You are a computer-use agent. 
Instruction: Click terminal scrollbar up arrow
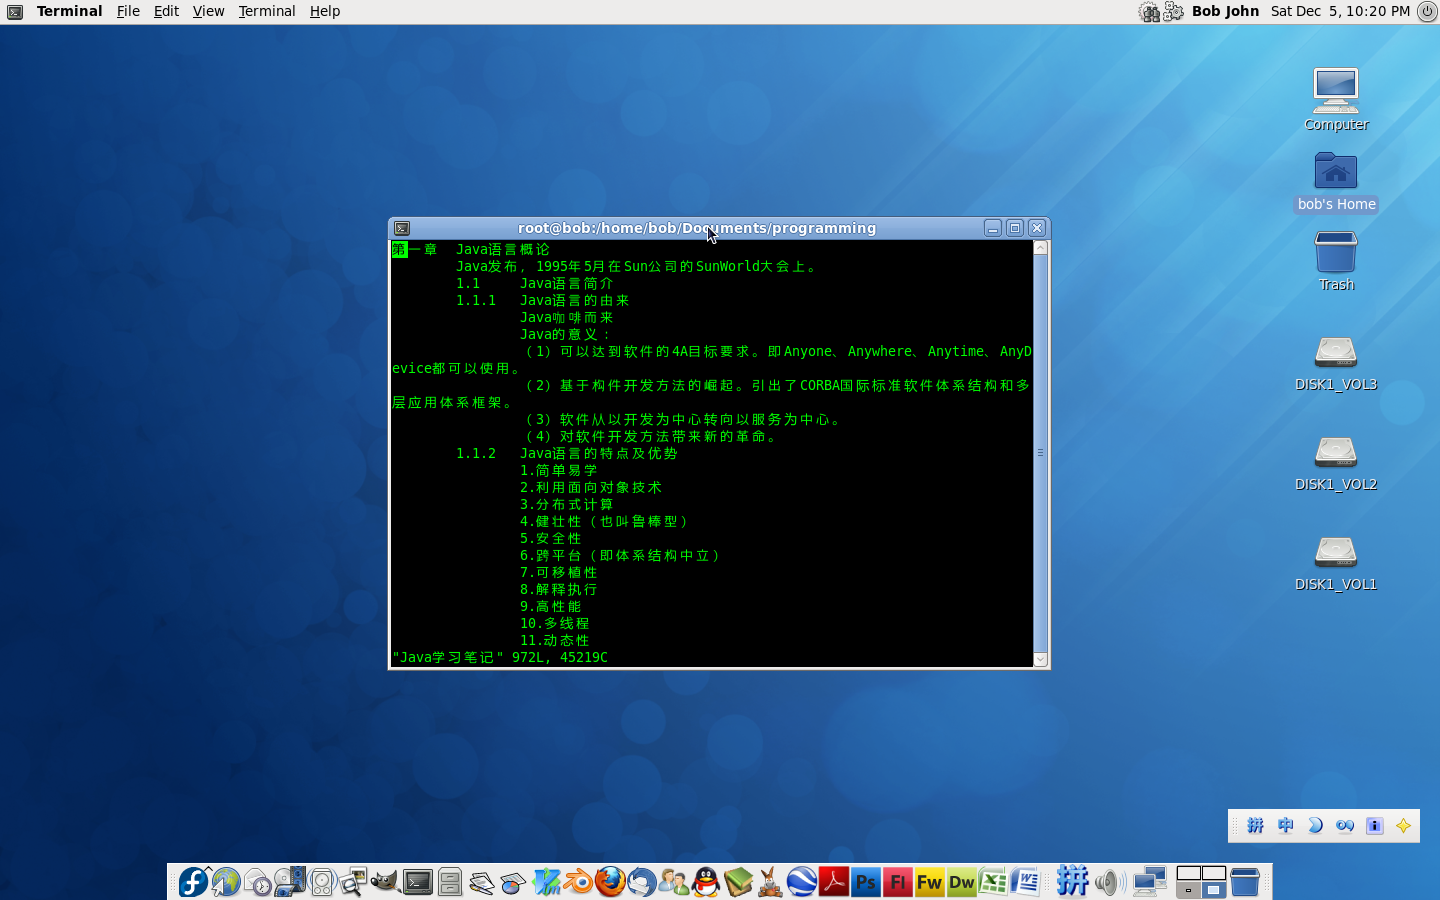click(1040, 248)
